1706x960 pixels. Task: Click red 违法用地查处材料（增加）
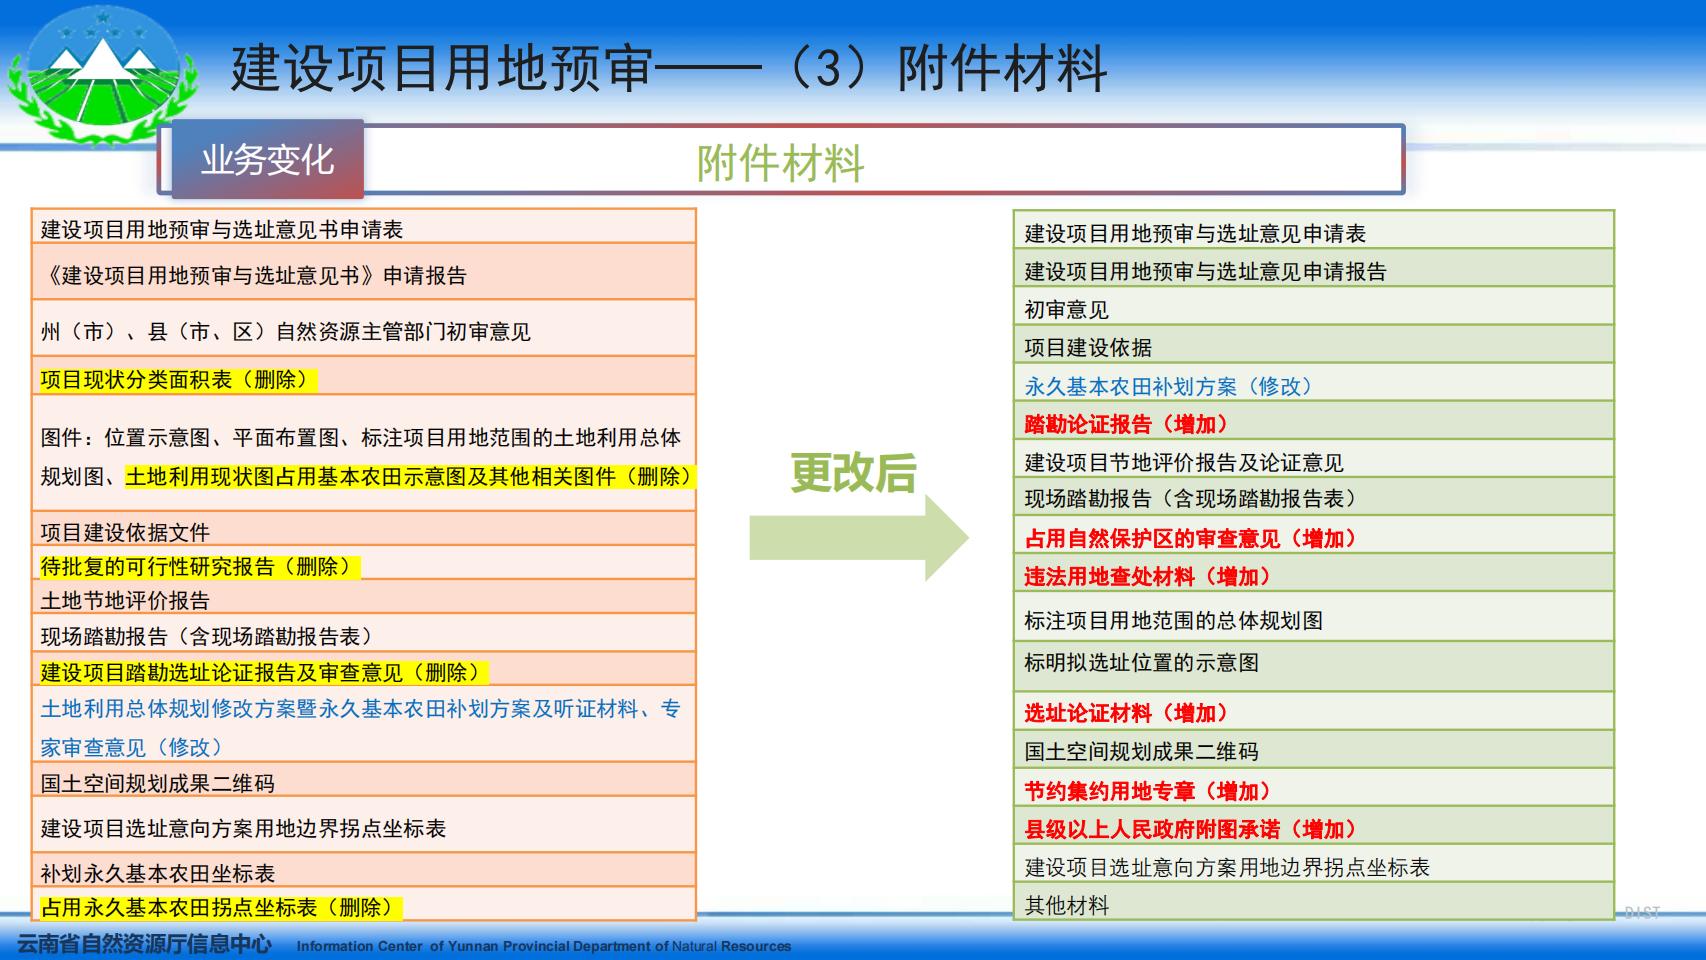1147,576
